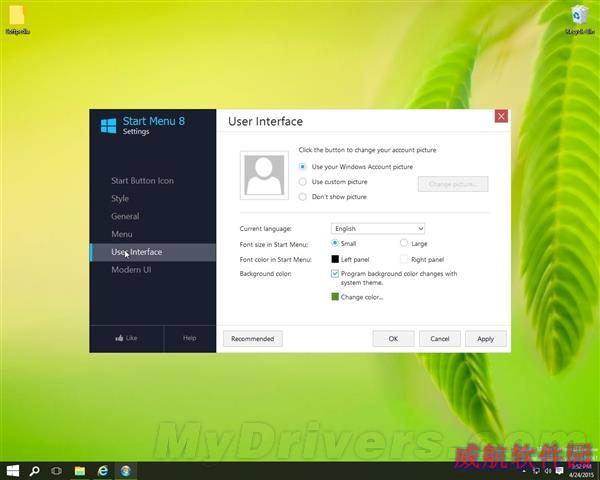This screenshot has height=480, width=600.
Task: Open the Start Button Icon section
Action: click(142, 181)
